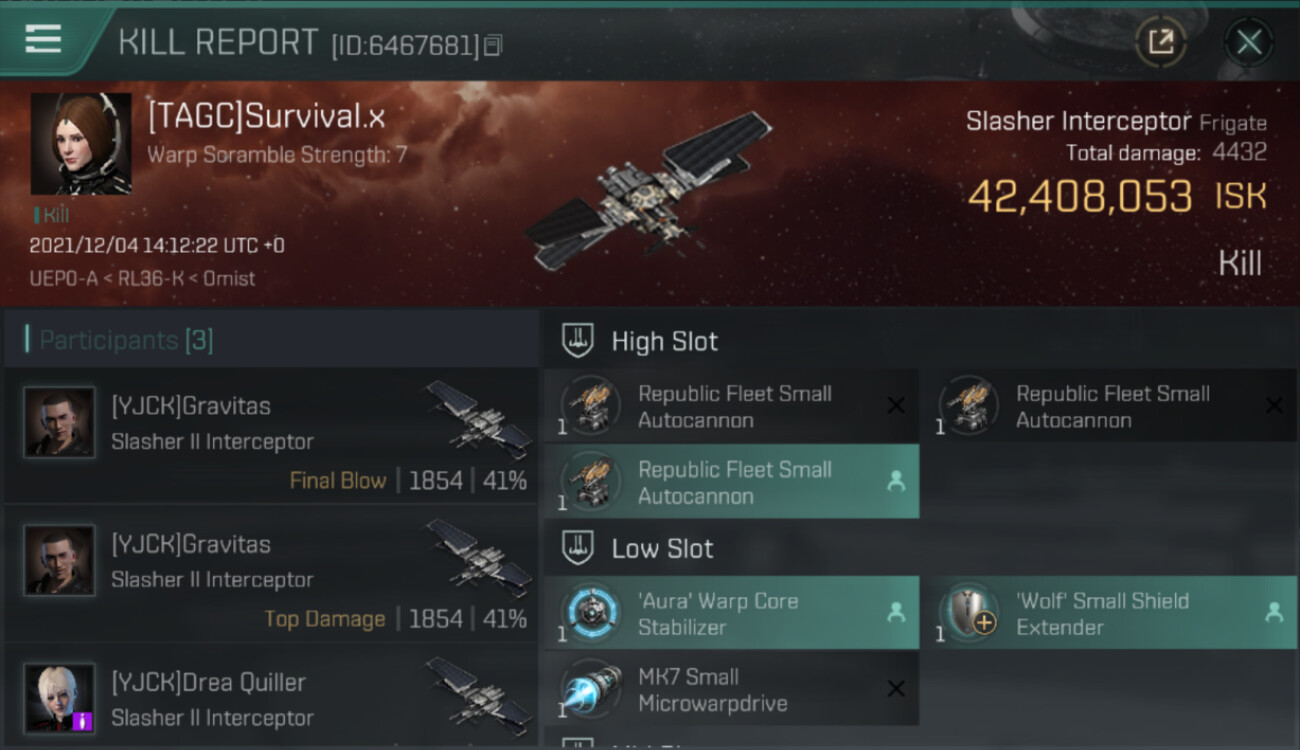View Drea Quiller's portrait
Image resolution: width=1300 pixels, height=750 pixels.
60,698
